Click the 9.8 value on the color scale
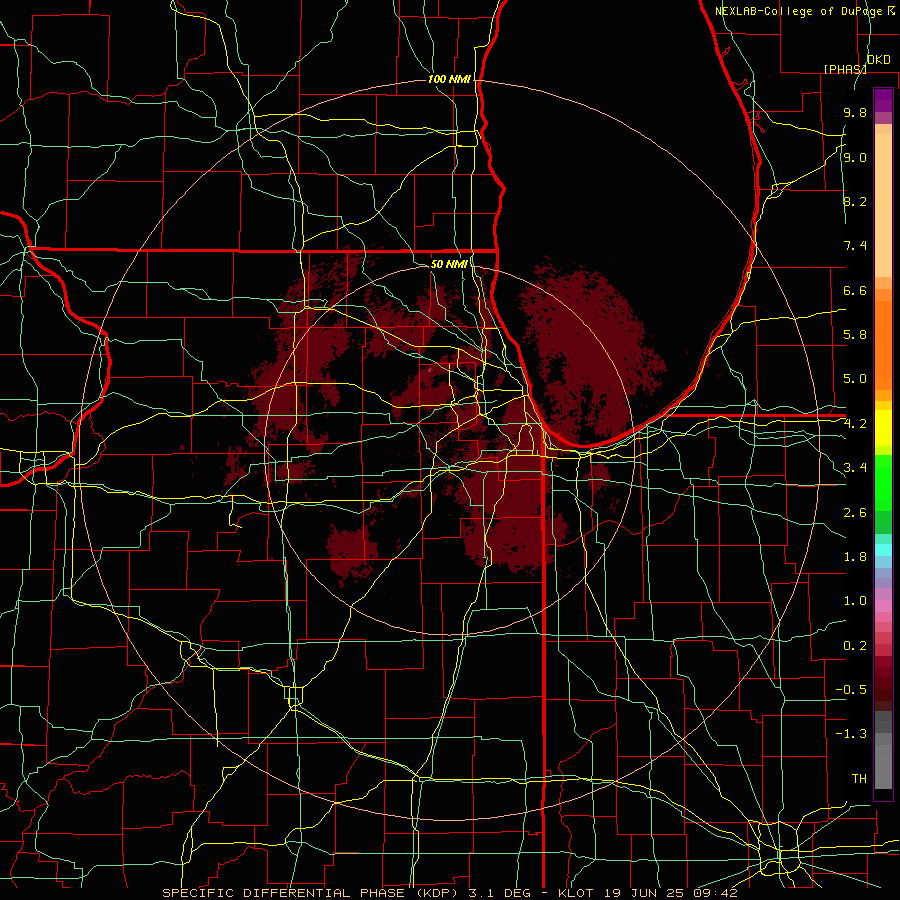Screen dimensions: 900x900 click(855, 112)
